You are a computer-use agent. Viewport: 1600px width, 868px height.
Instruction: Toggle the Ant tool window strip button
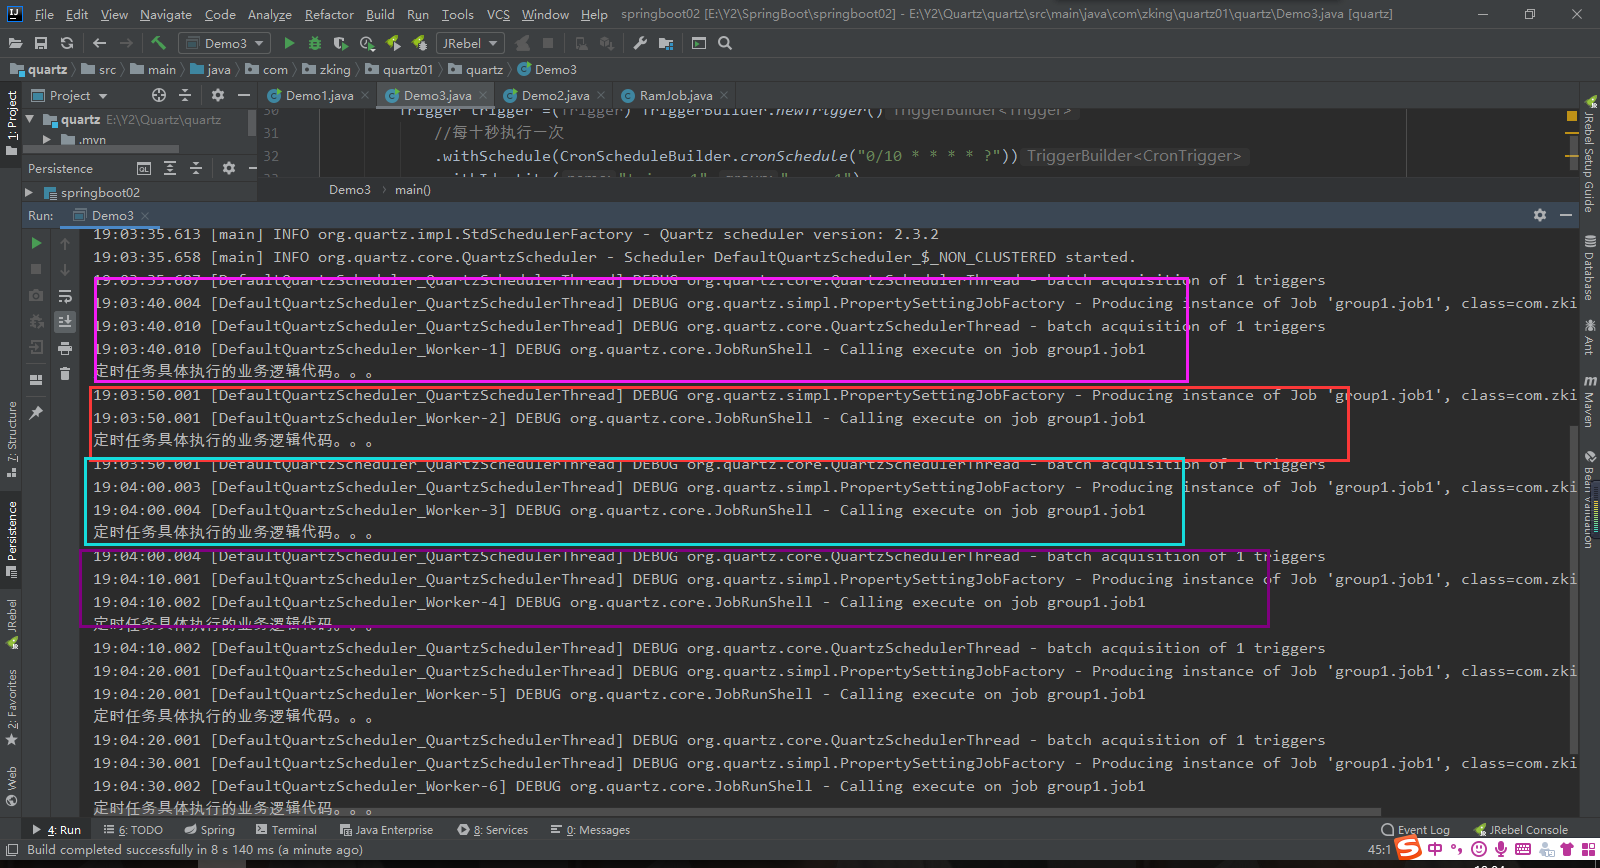coord(1589,337)
